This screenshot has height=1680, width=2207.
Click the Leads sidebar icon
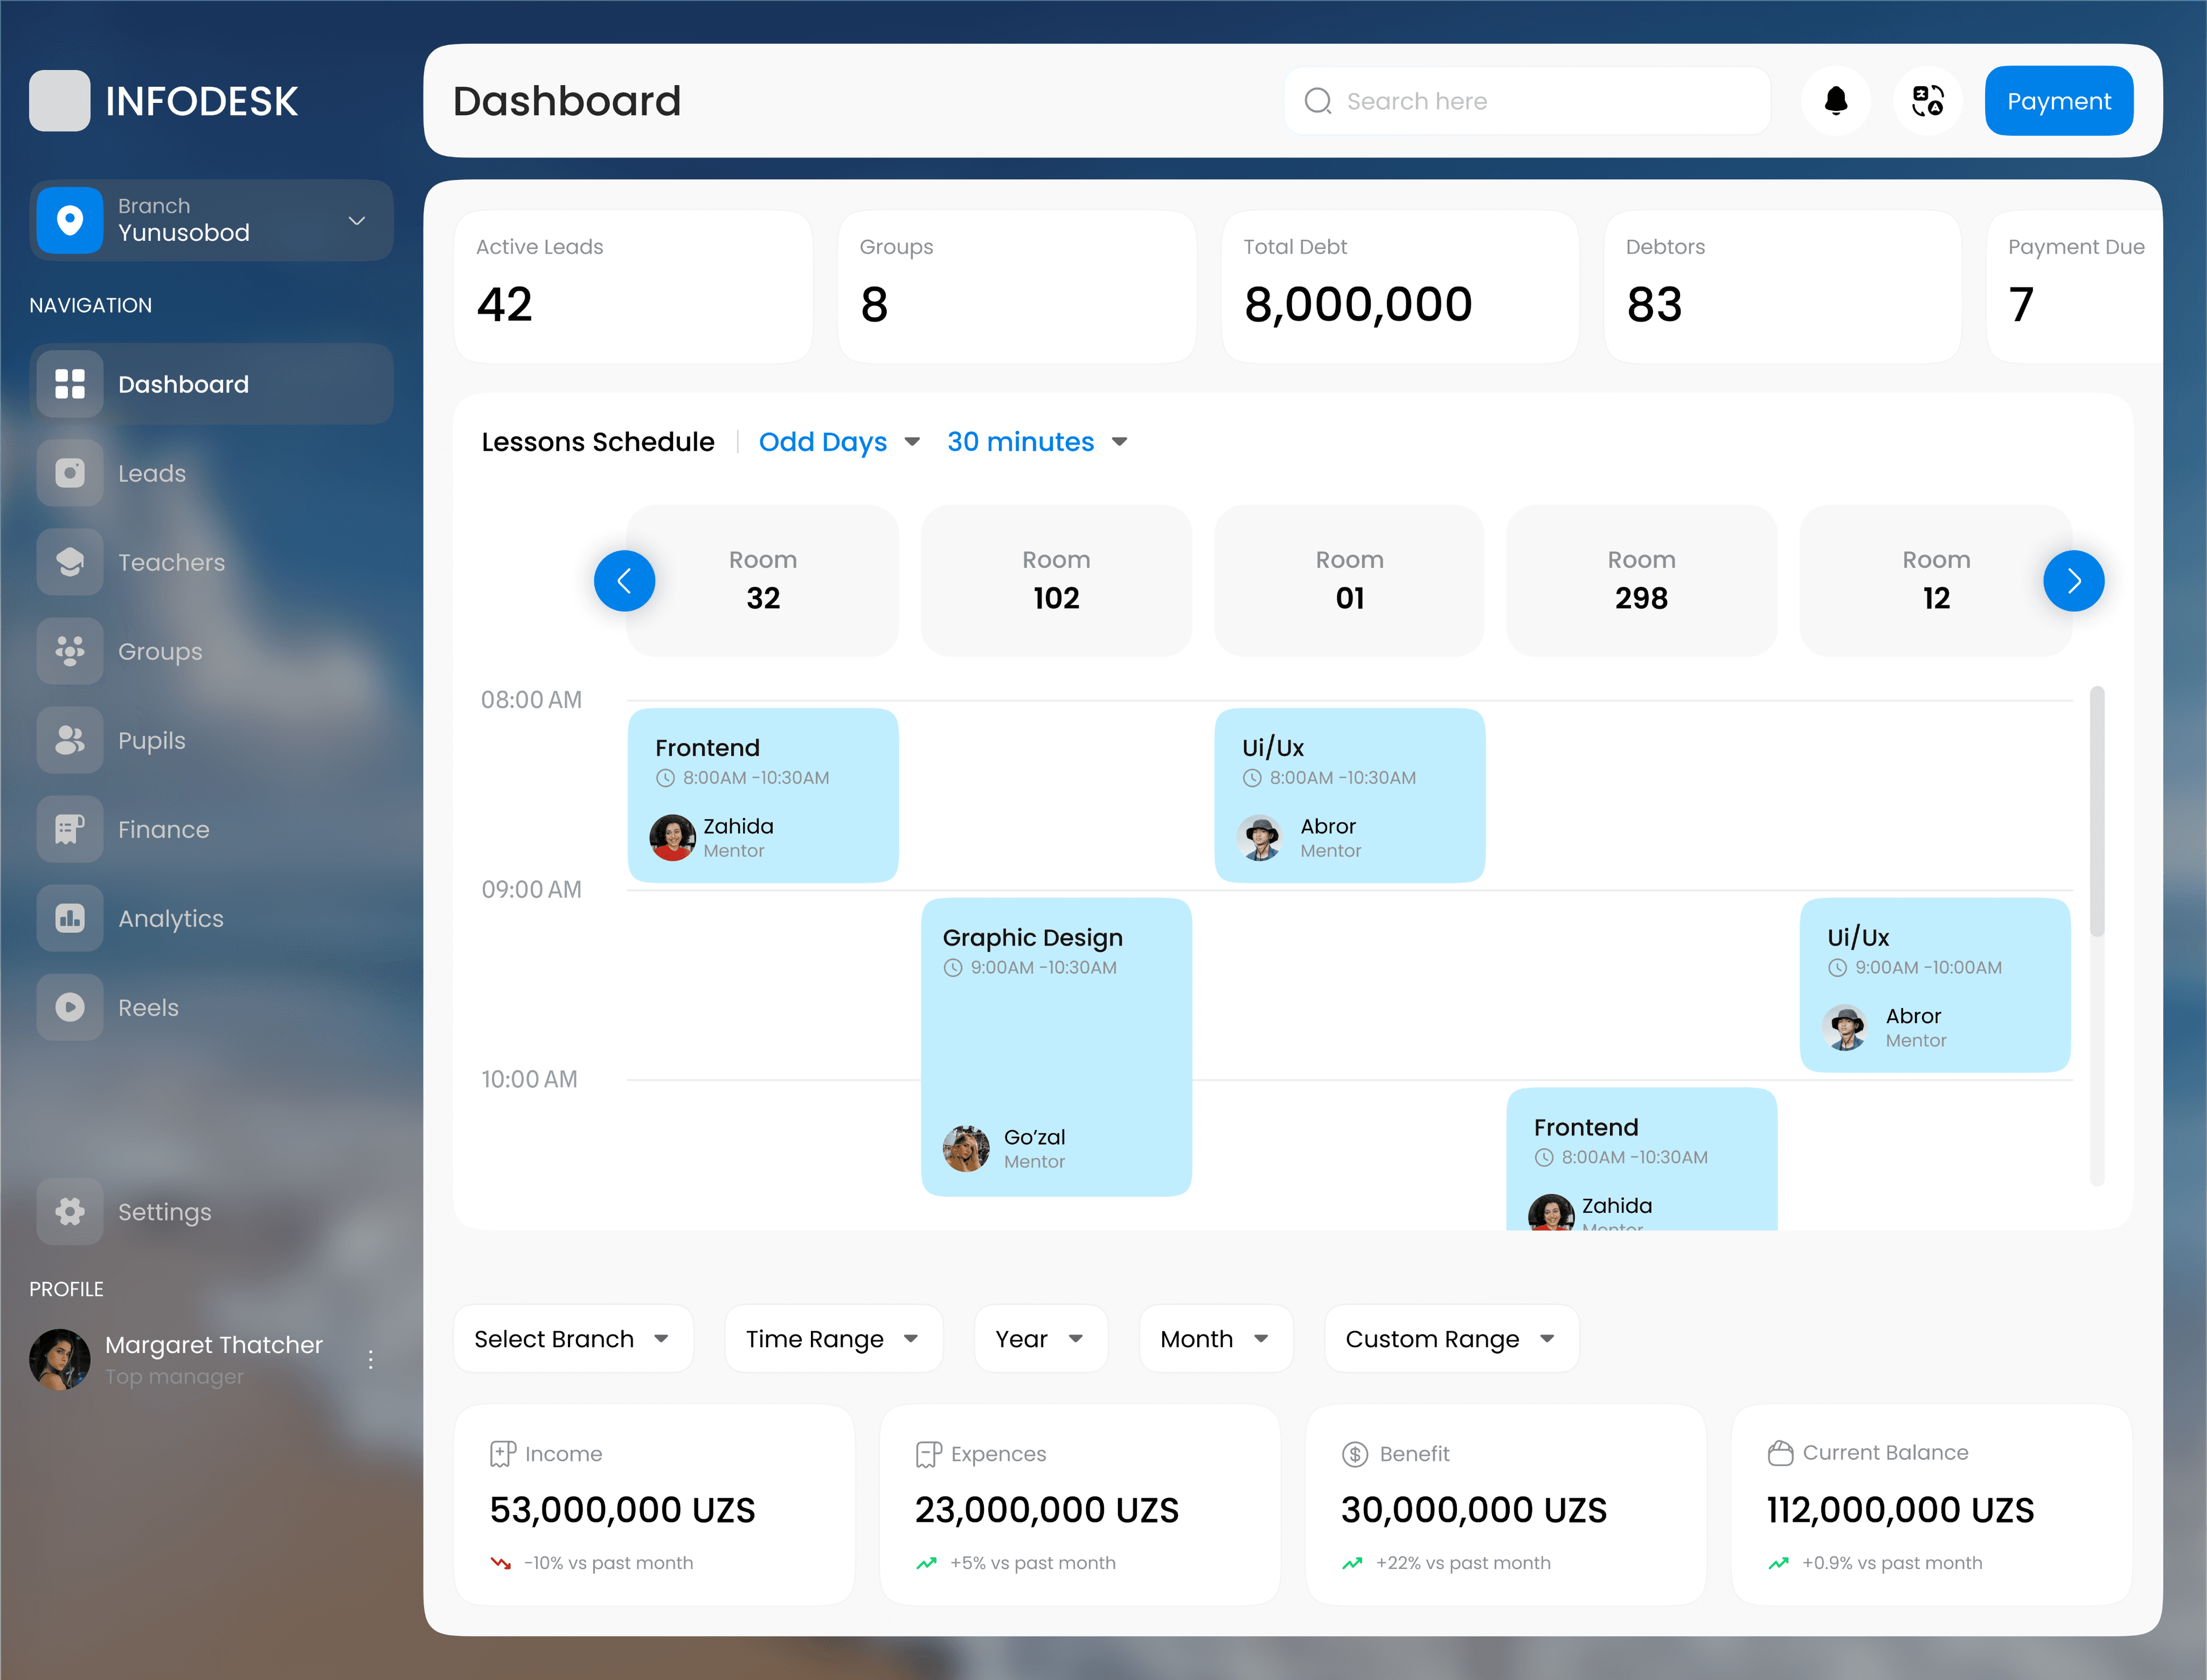(70, 473)
